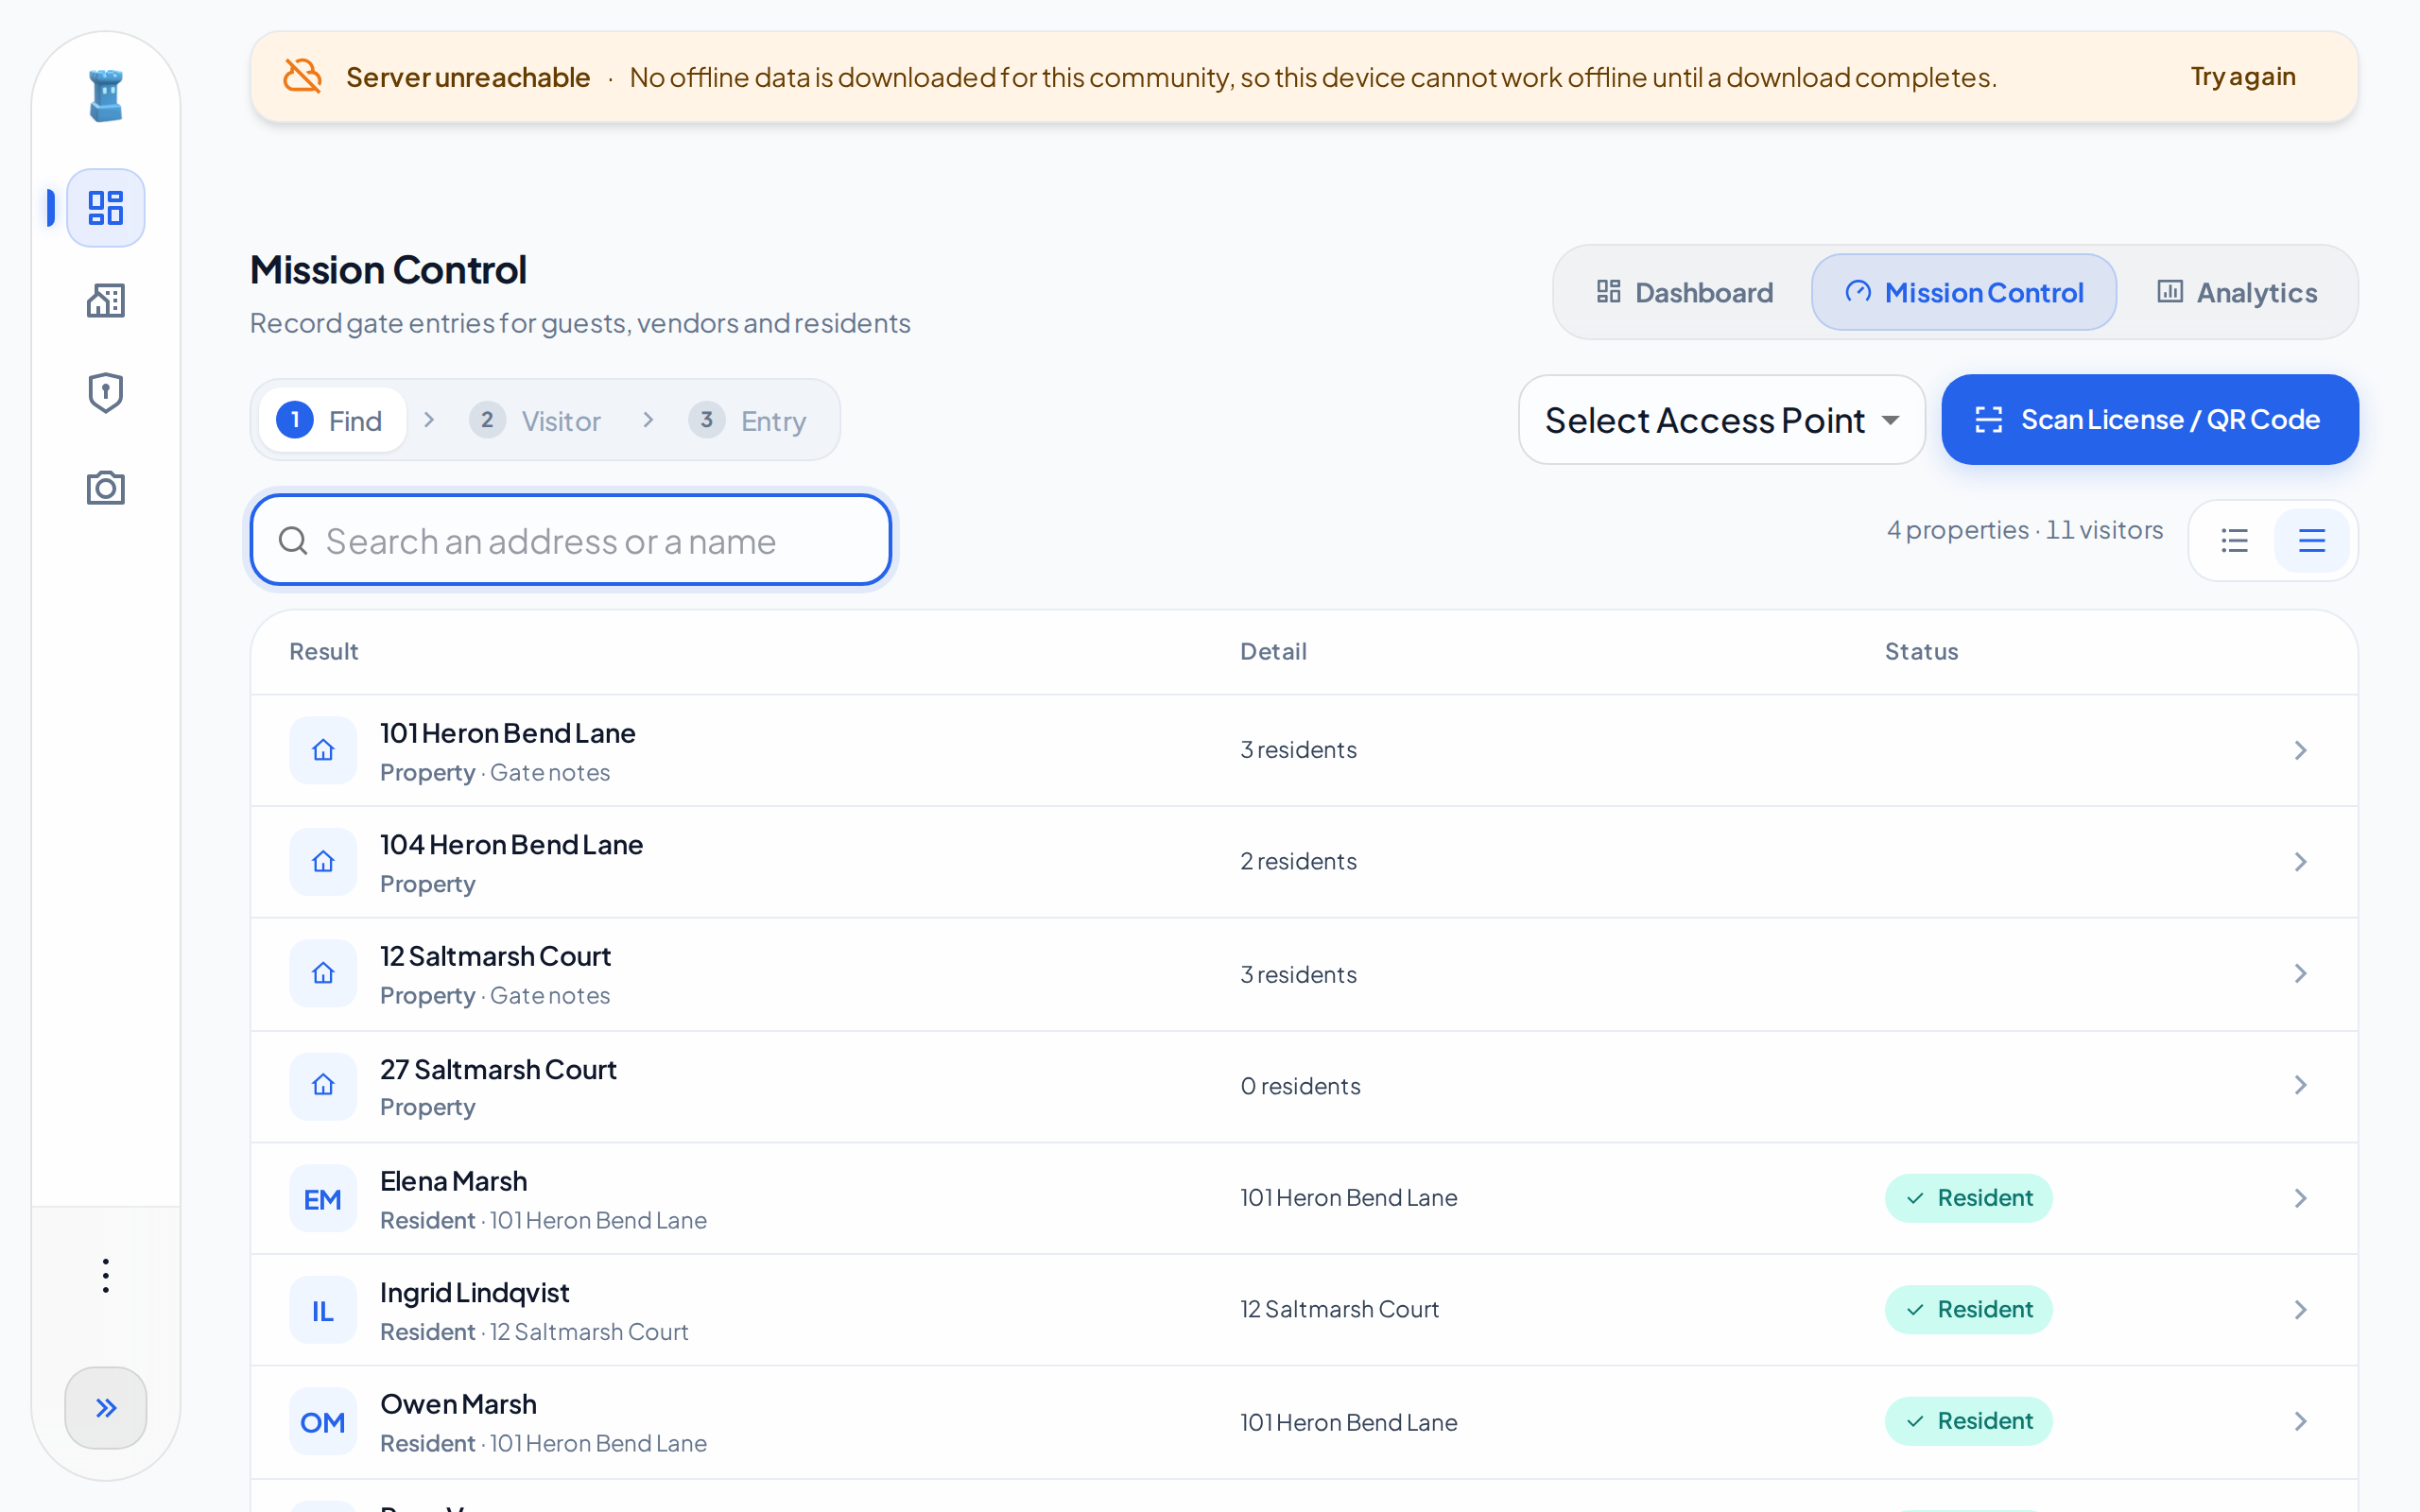Open the security shield icon in sidebar

(x=105, y=393)
